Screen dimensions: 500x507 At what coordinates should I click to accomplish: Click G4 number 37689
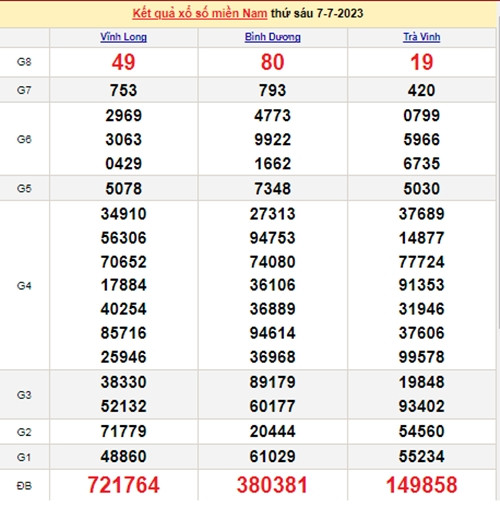click(x=422, y=214)
